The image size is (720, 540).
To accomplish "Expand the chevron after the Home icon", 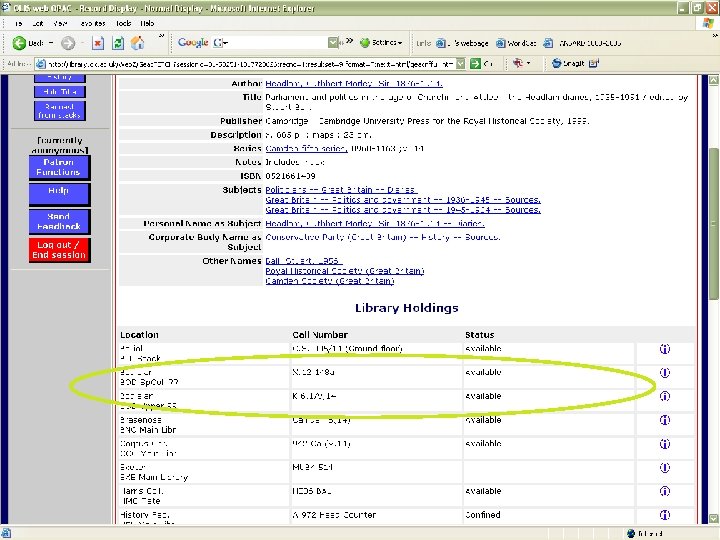I will coord(161,37).
